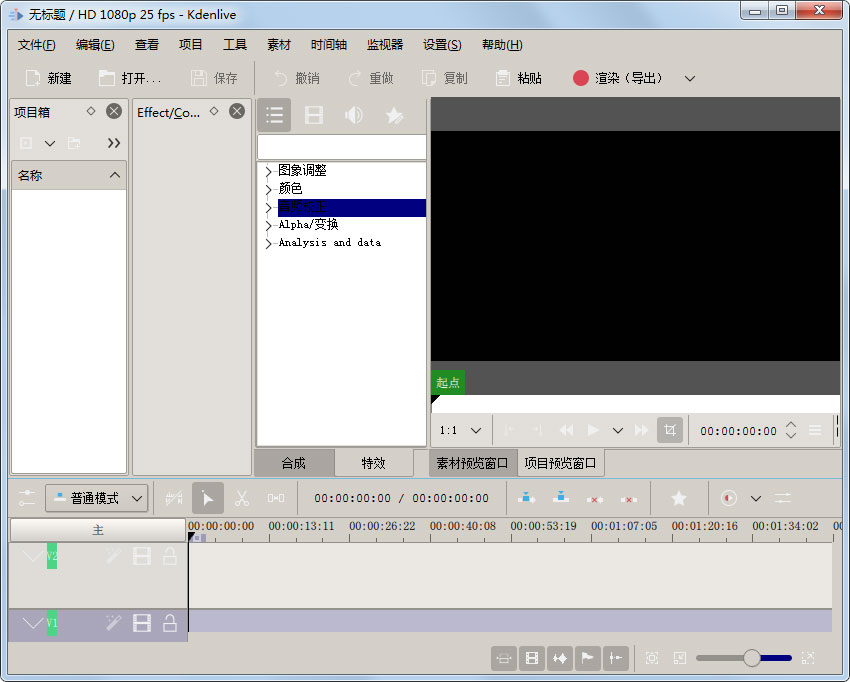Select the razor cut tool in timeline toolbar
This screenshot has height=682, width=850.
tap(242, 497)
